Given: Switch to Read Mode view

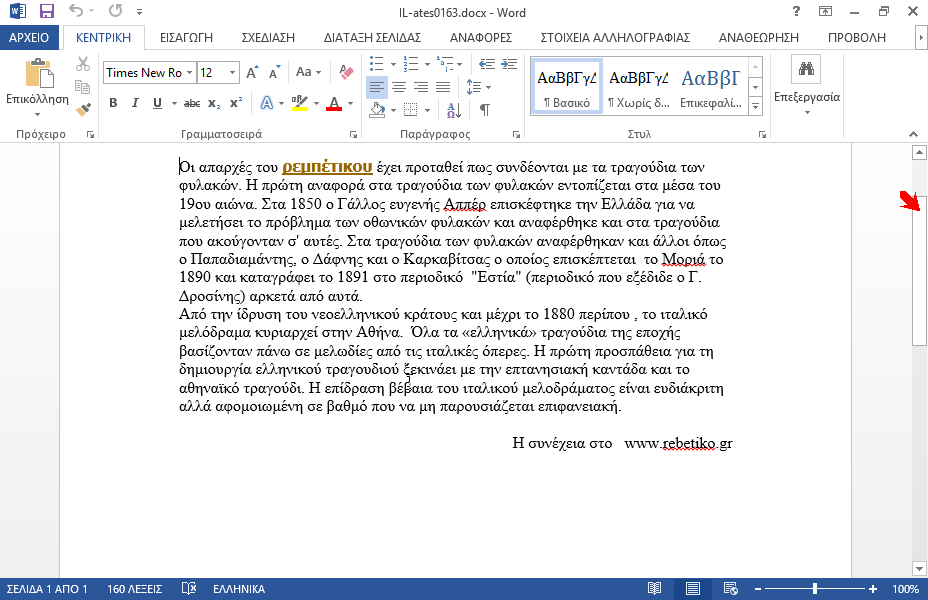Looking at the screenshot, I should click(654, 589).
